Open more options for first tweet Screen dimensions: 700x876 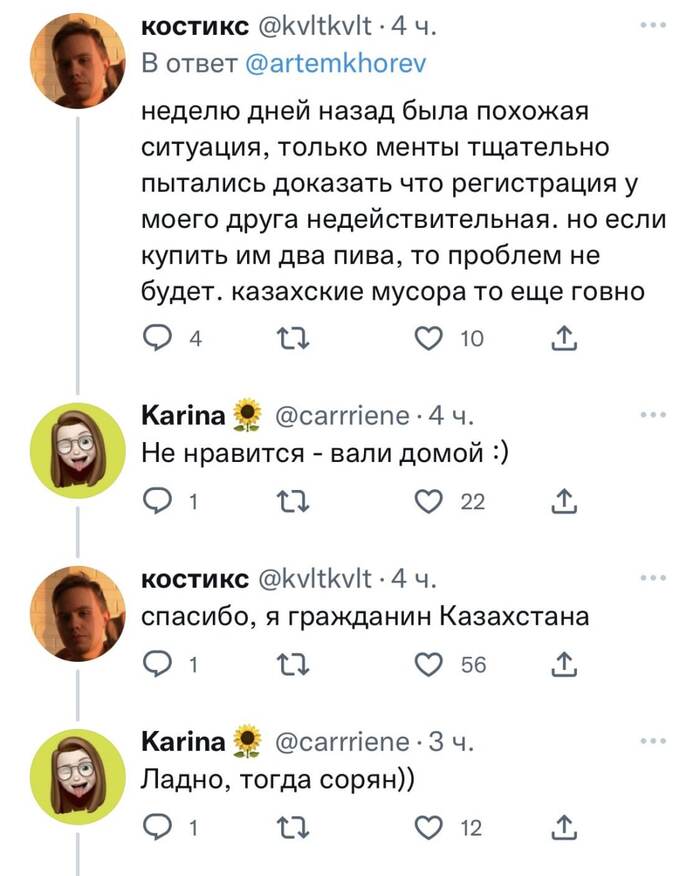651,26
